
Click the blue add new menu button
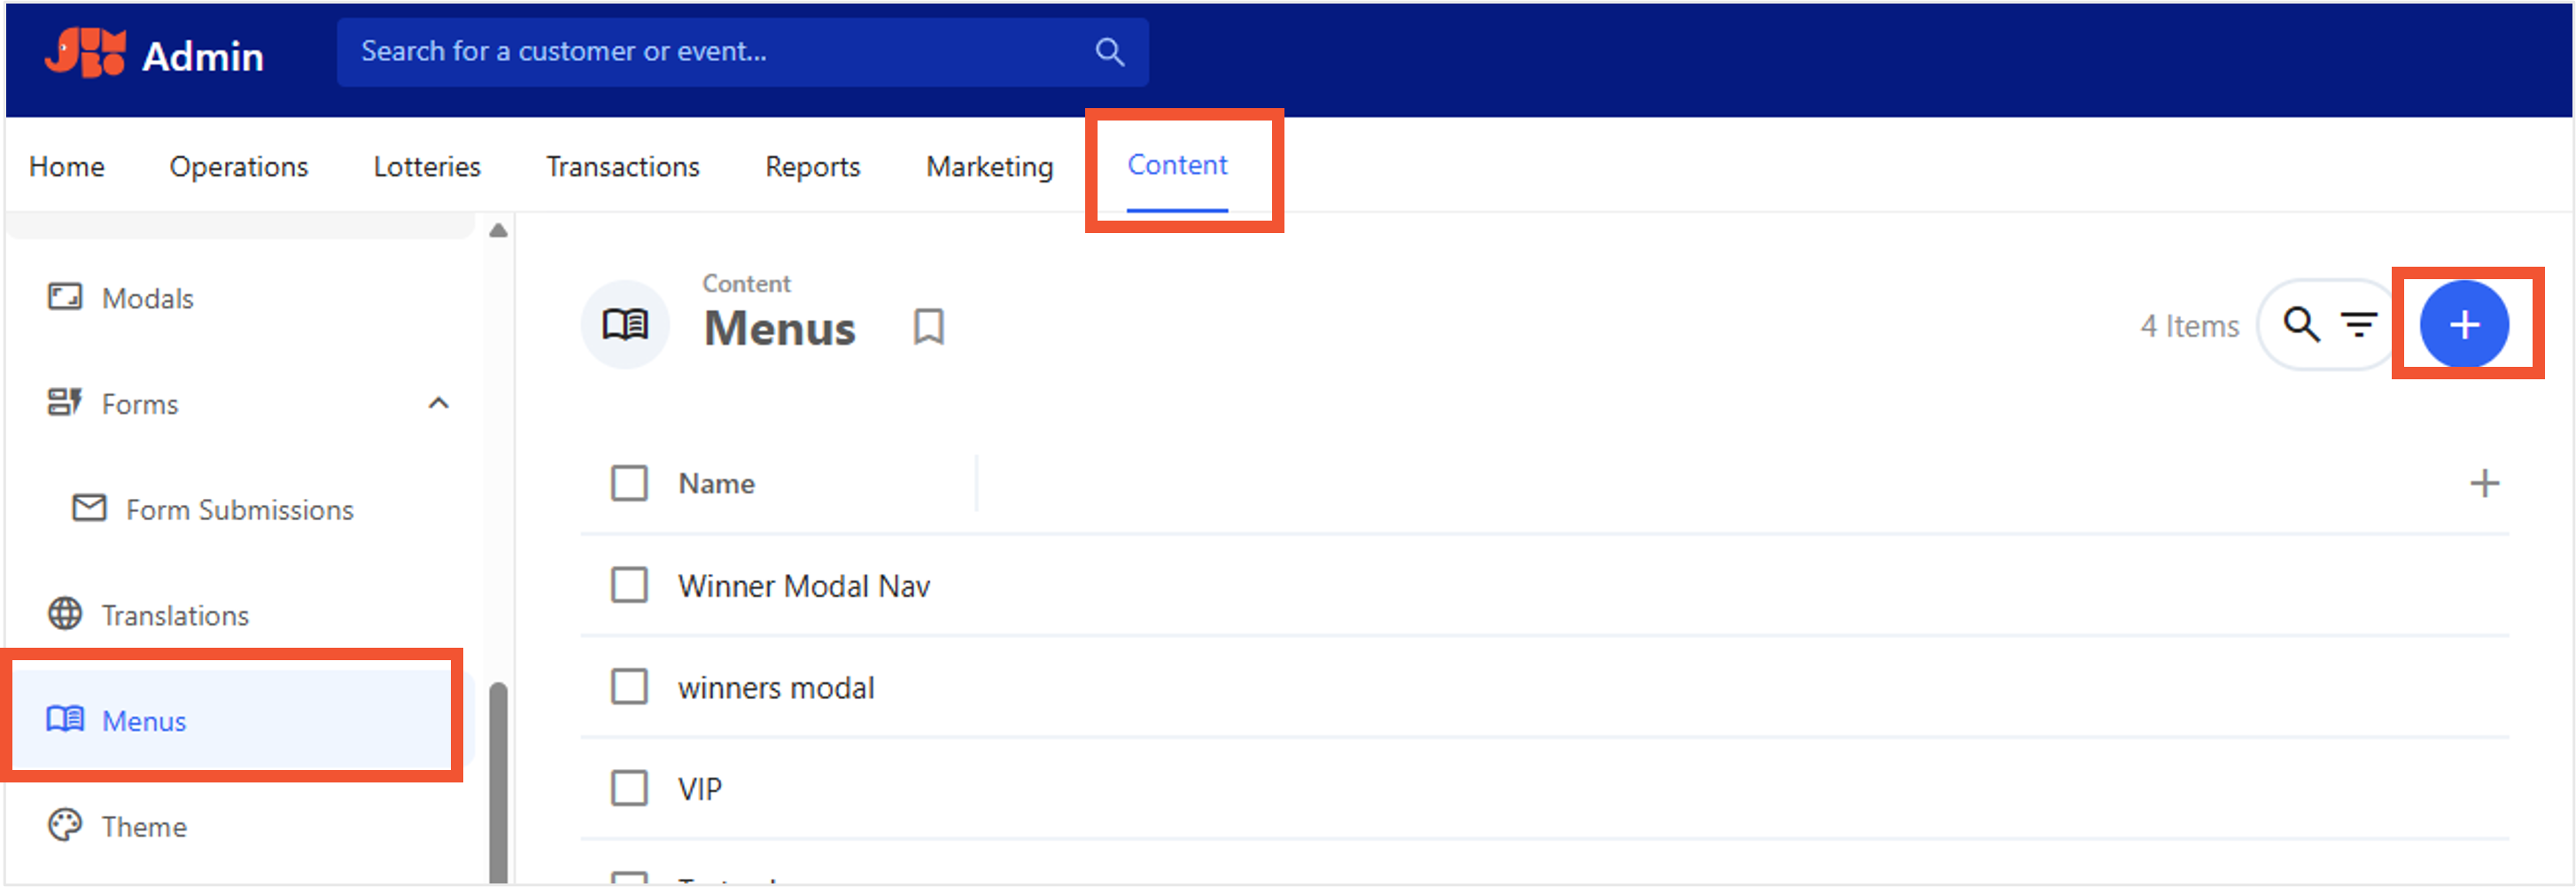(2463, 324)
